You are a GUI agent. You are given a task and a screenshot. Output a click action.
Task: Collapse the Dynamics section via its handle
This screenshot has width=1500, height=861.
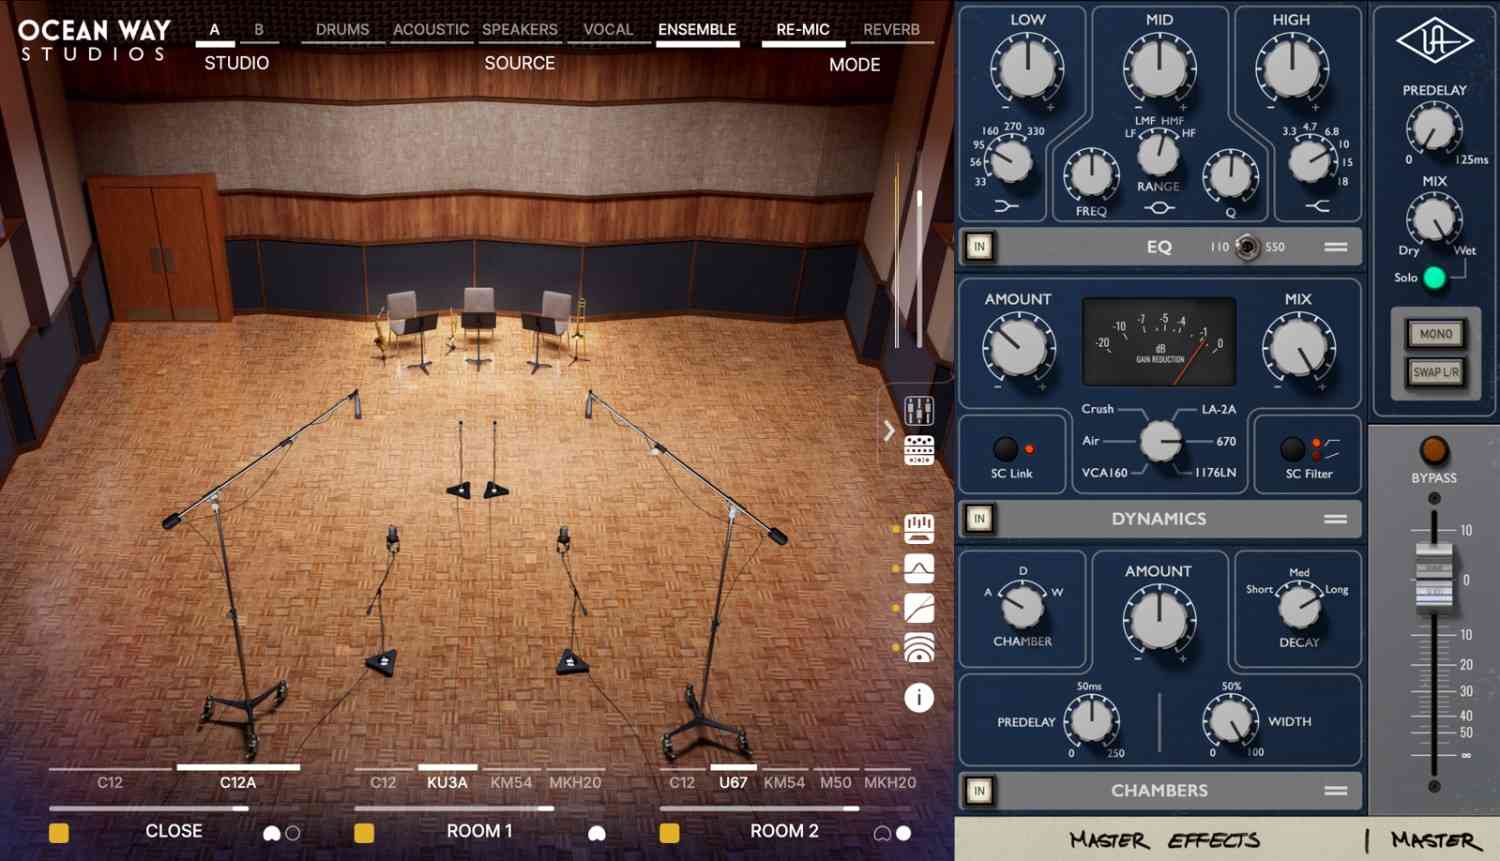pyautogui.click(x=1334, y=518)
